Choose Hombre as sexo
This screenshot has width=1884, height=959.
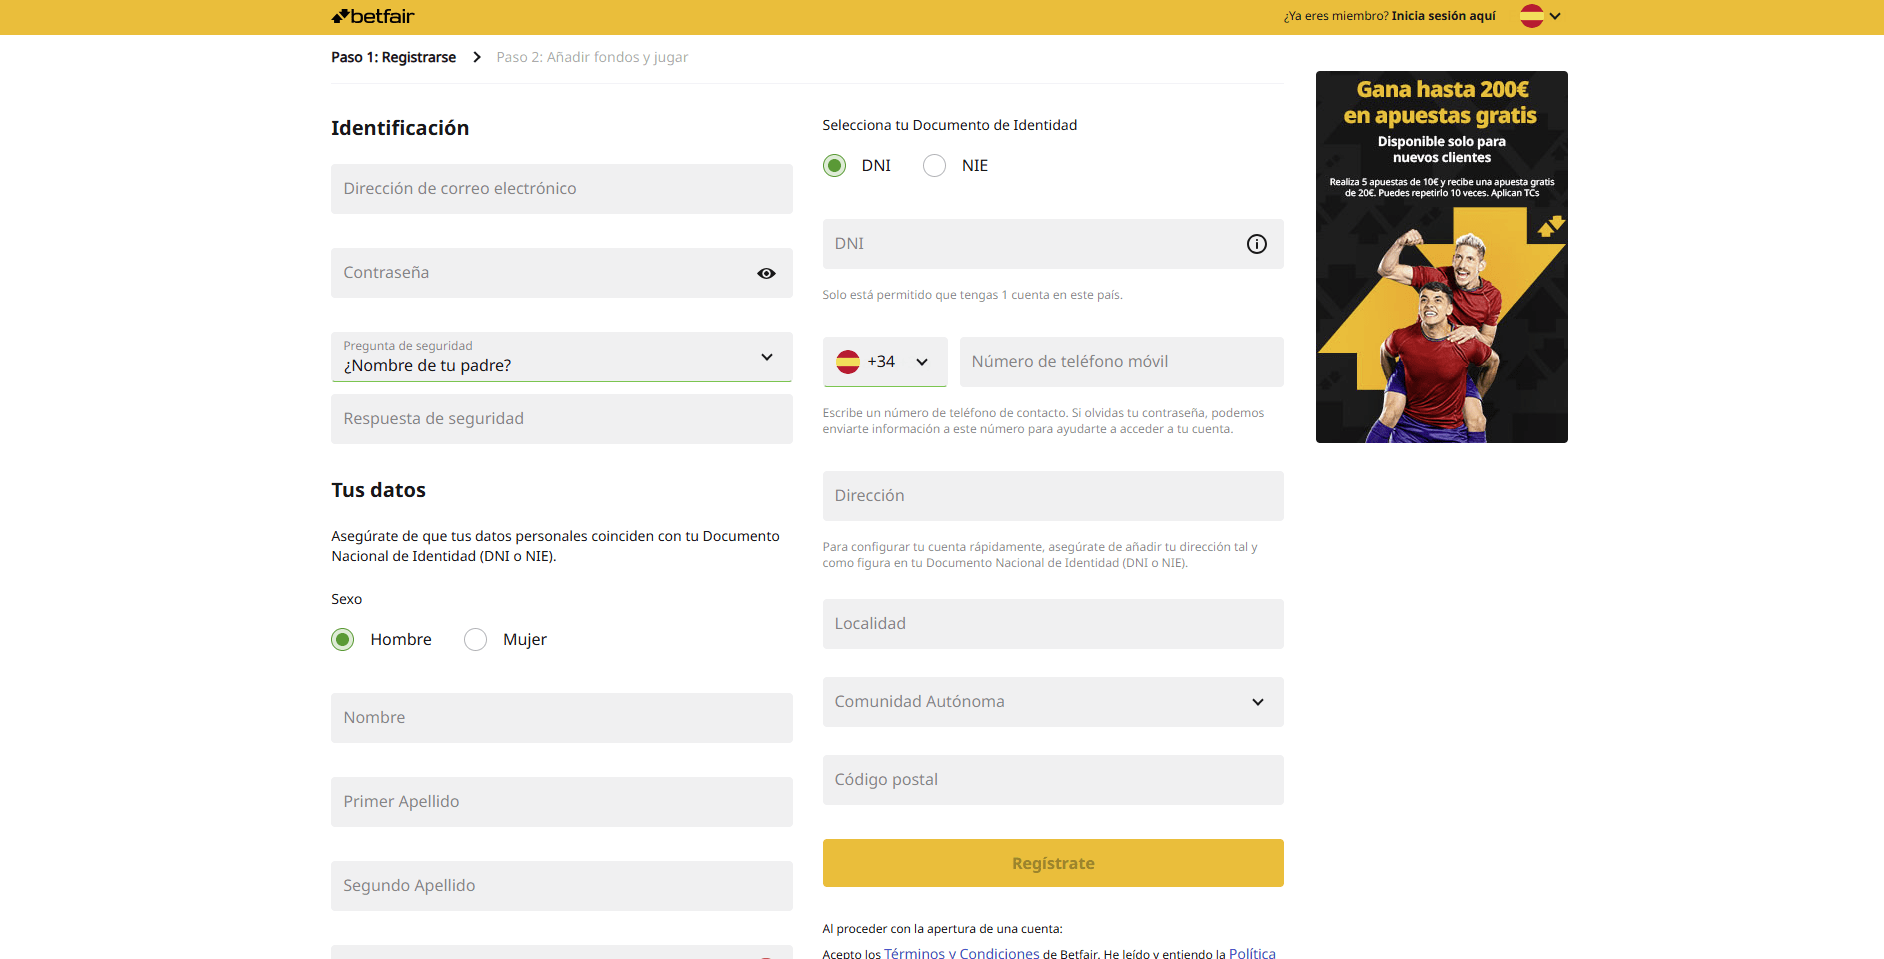tap(343, 639)
